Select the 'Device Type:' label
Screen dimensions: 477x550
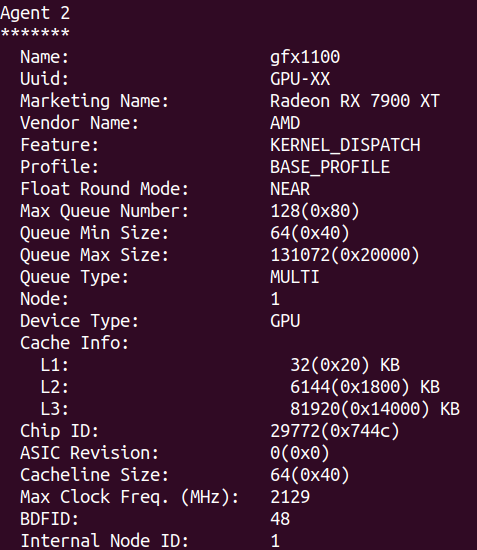coord(80,322)
